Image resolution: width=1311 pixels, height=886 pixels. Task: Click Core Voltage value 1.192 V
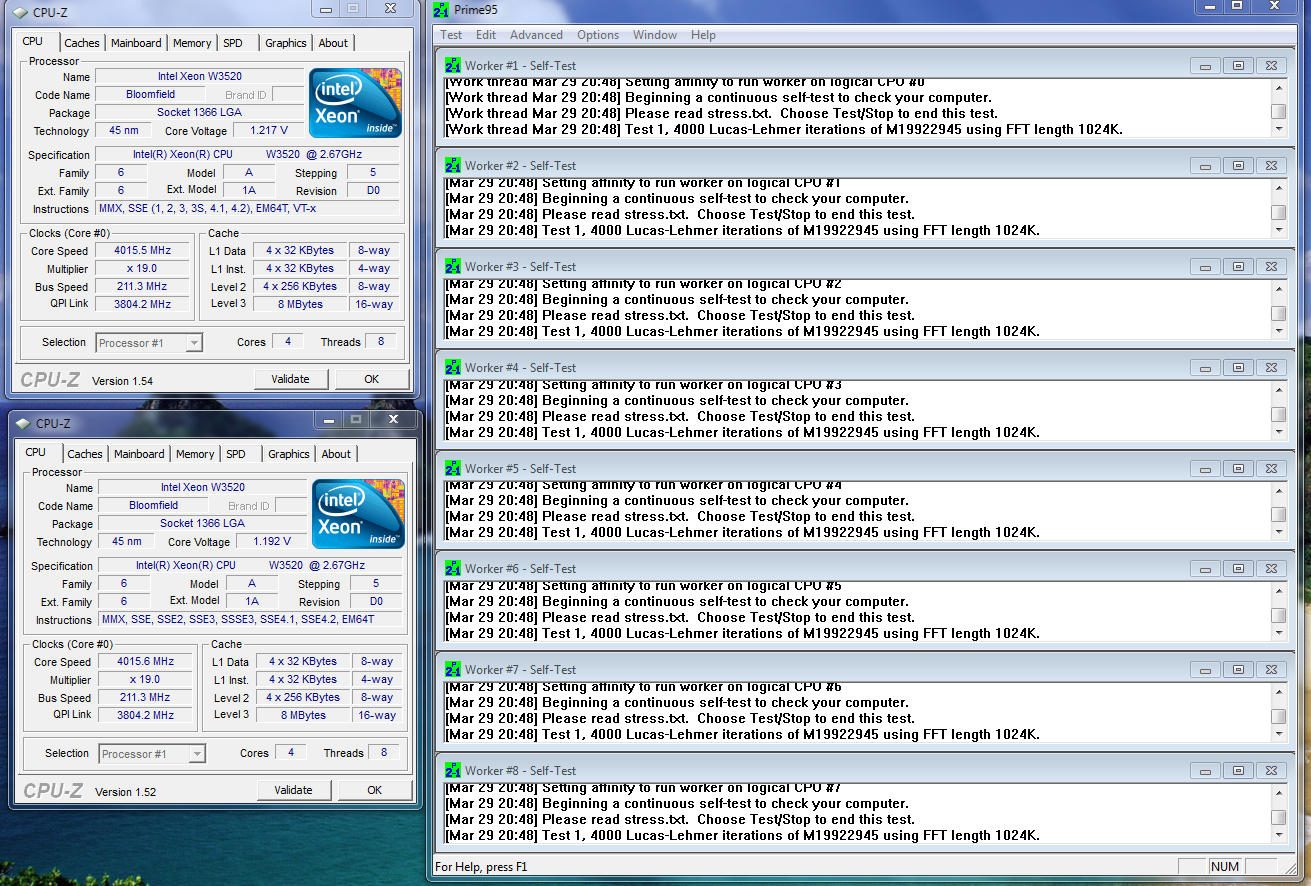pyautogui.click(x=272, y=542)
